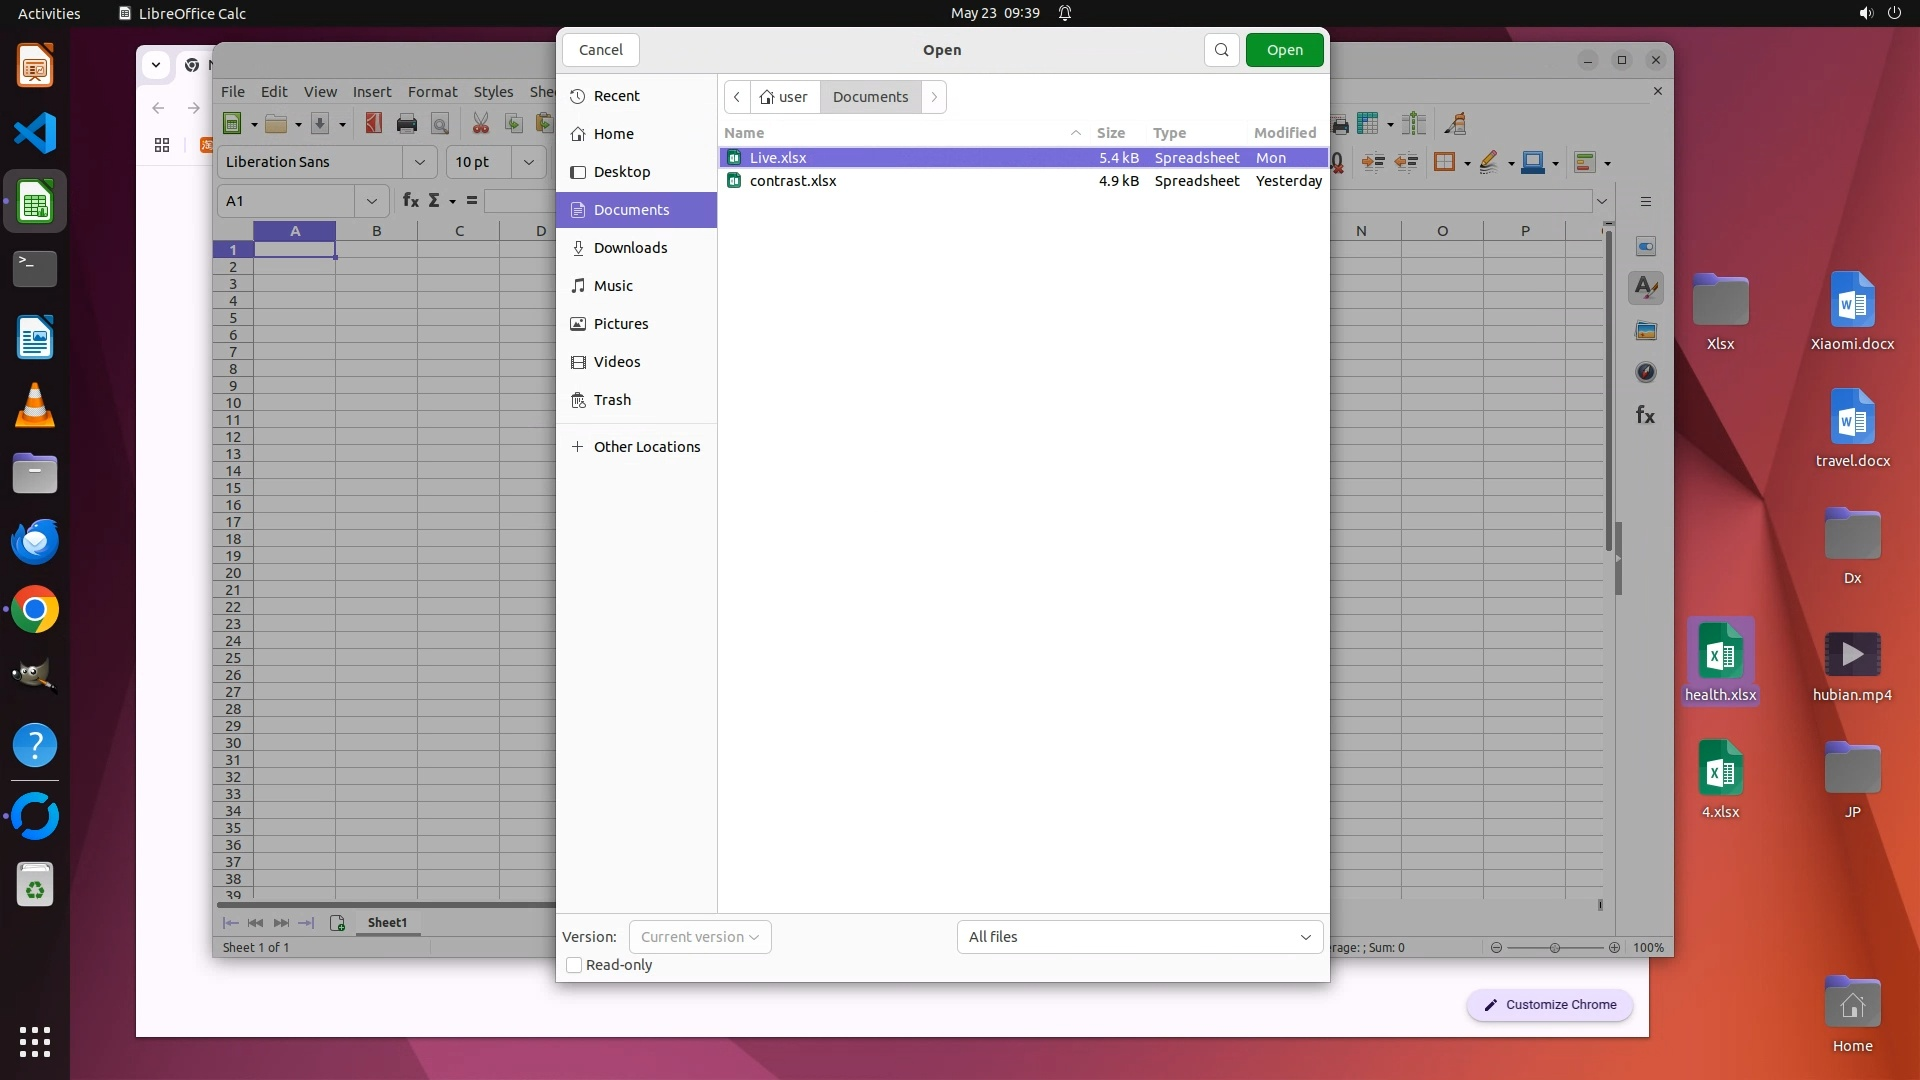1920x1080 pixels.
Task: Expand the Liberation Sans font name dropdown
Action: [x=419, y=162]
